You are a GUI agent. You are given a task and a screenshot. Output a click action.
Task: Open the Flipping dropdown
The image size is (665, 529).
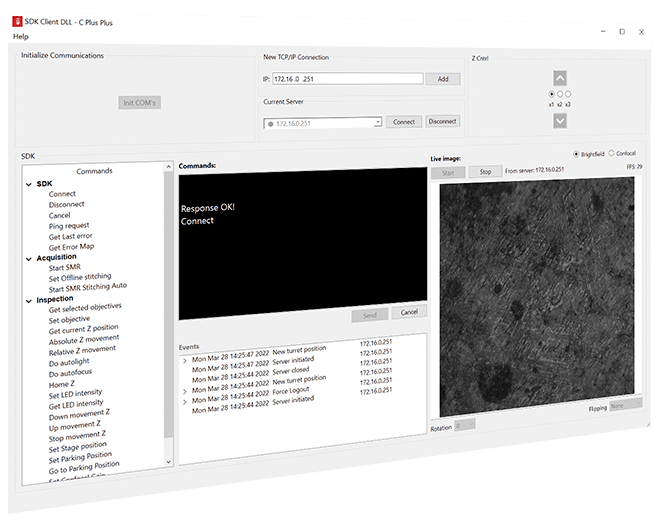coord(626,405)
